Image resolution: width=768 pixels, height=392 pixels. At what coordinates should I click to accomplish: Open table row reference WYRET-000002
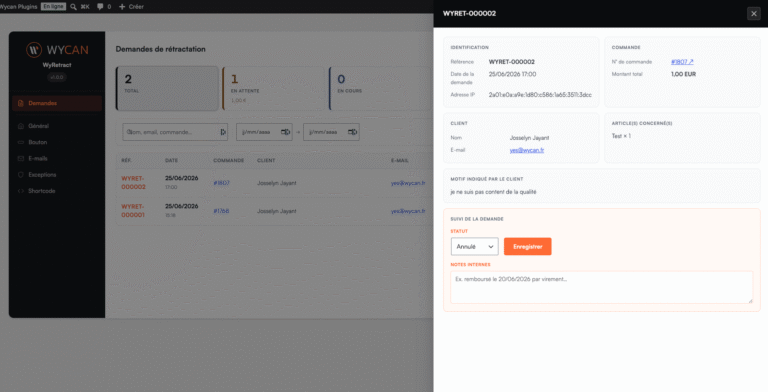133,182
